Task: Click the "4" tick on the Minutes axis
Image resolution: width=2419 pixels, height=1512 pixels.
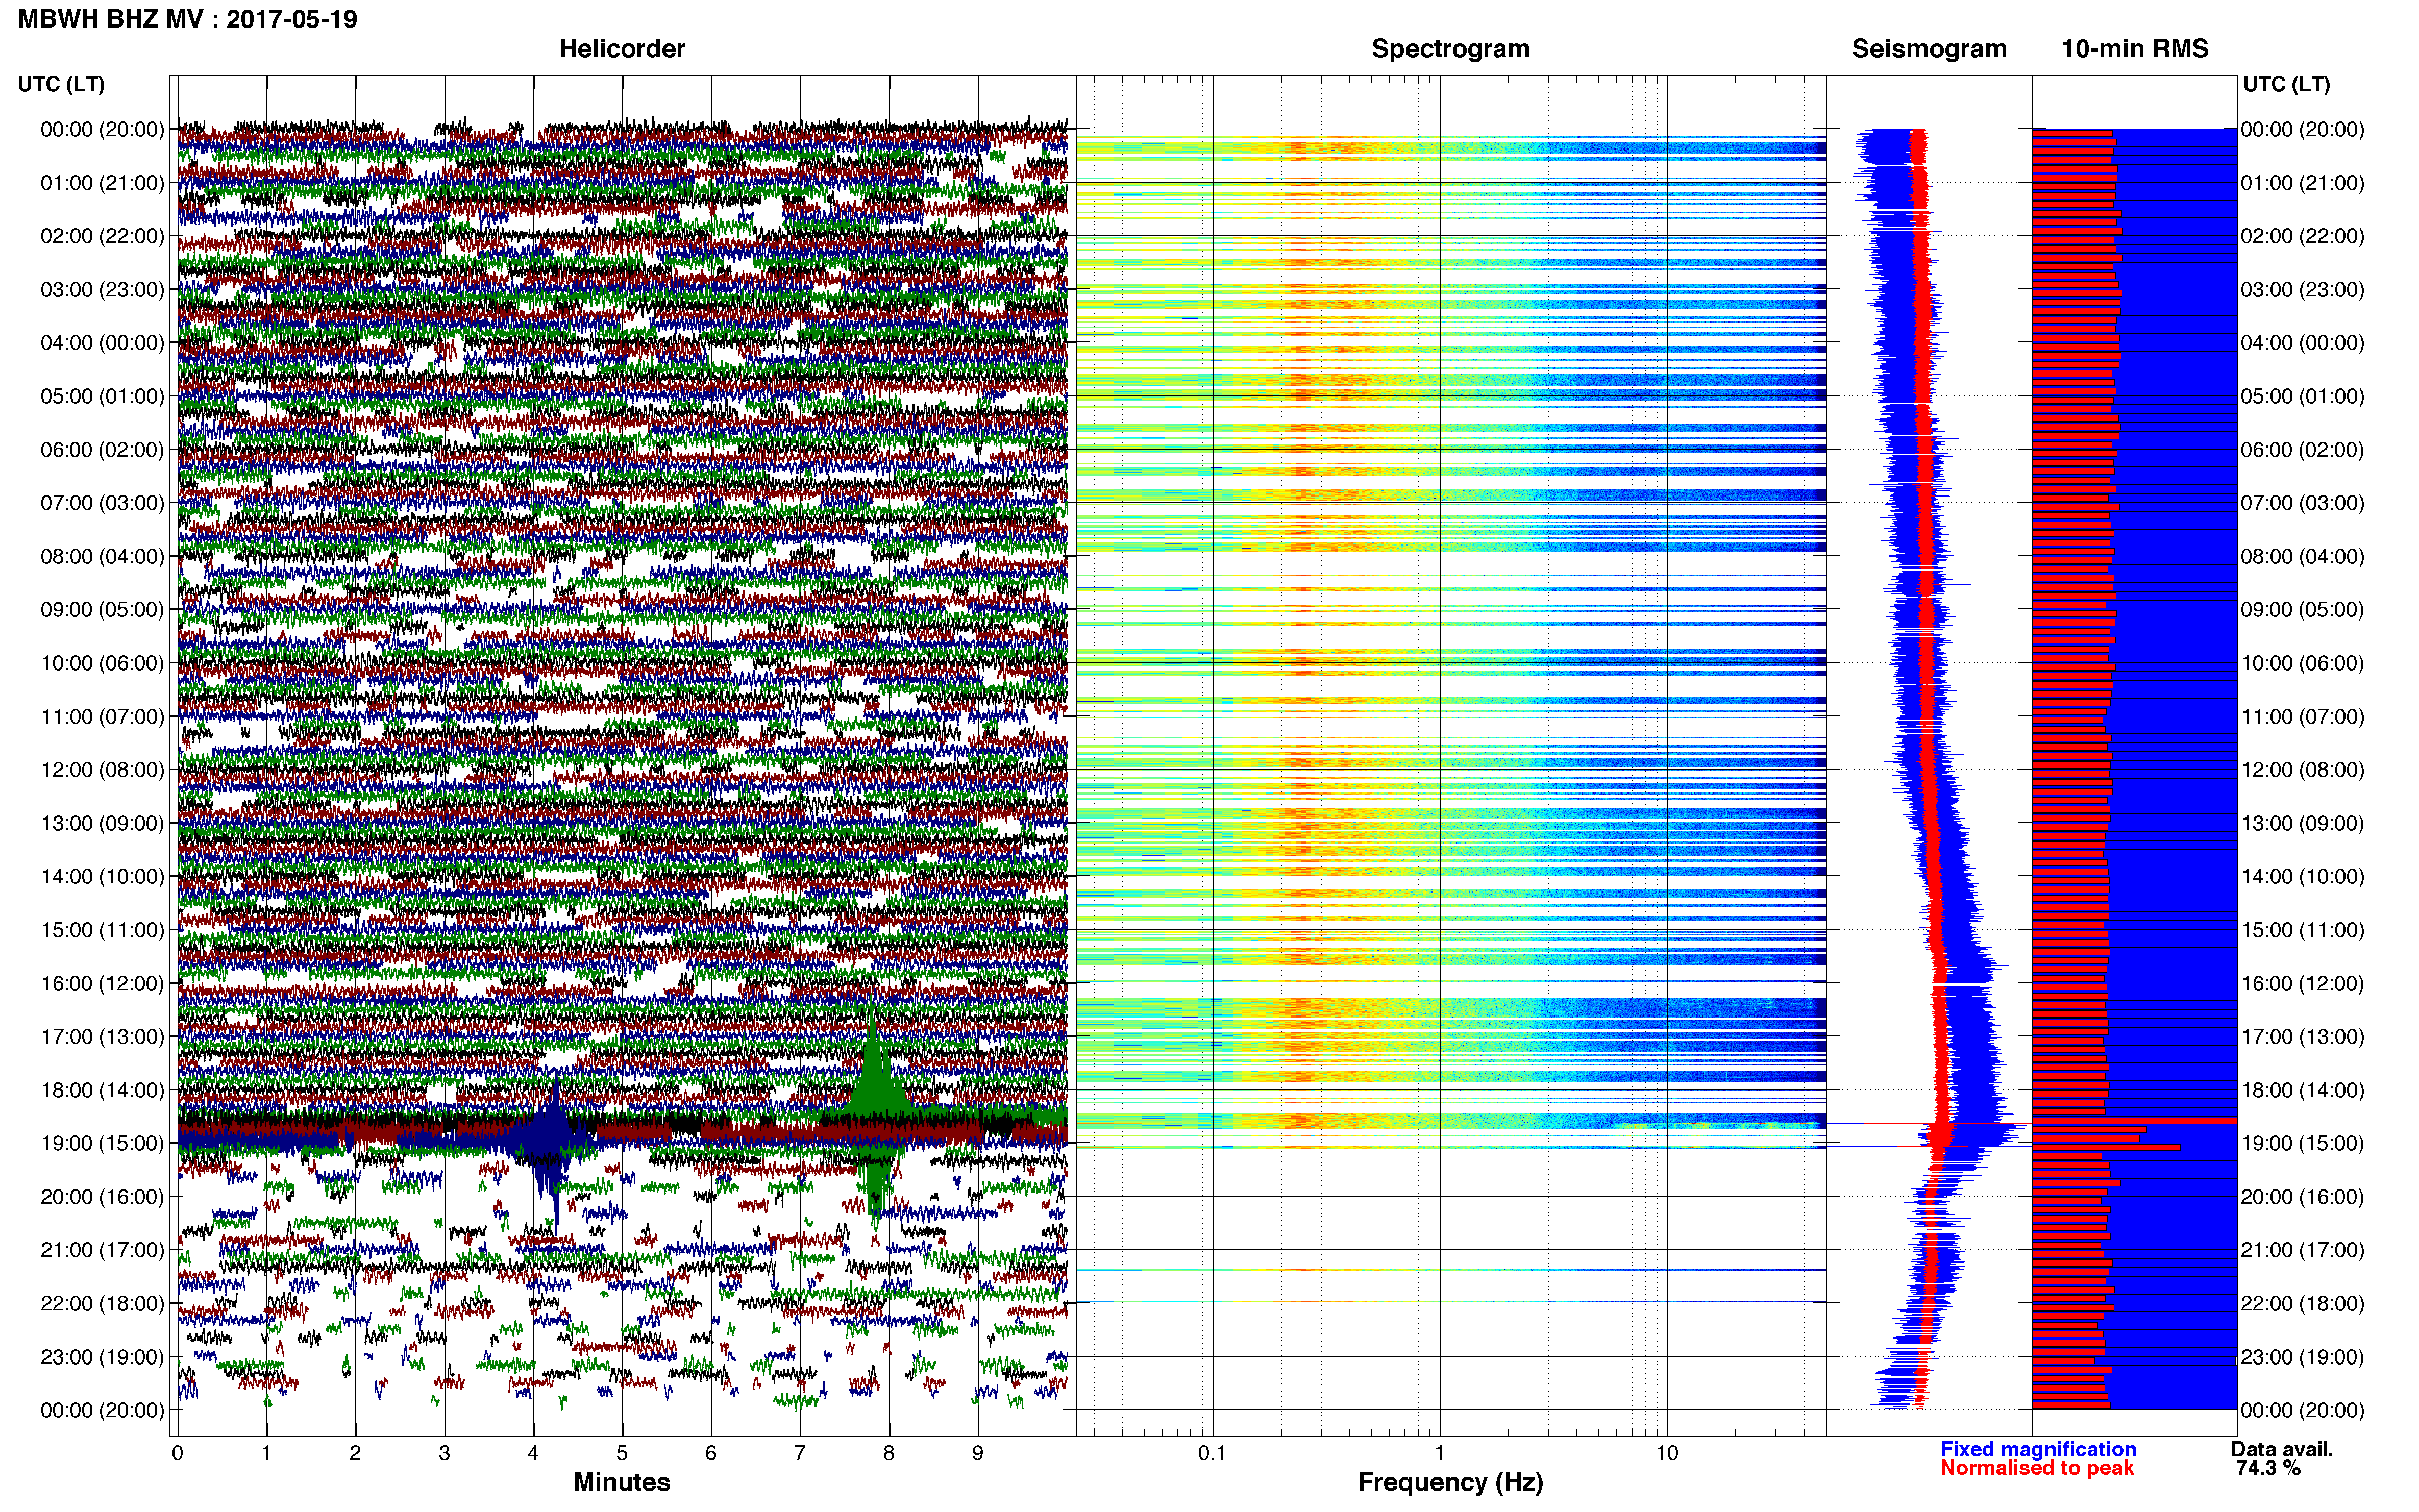Action: click(533, 1454)
